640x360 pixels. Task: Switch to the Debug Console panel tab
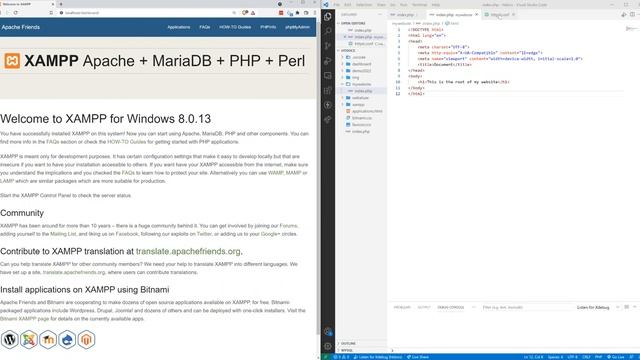(x=451, y=307)
